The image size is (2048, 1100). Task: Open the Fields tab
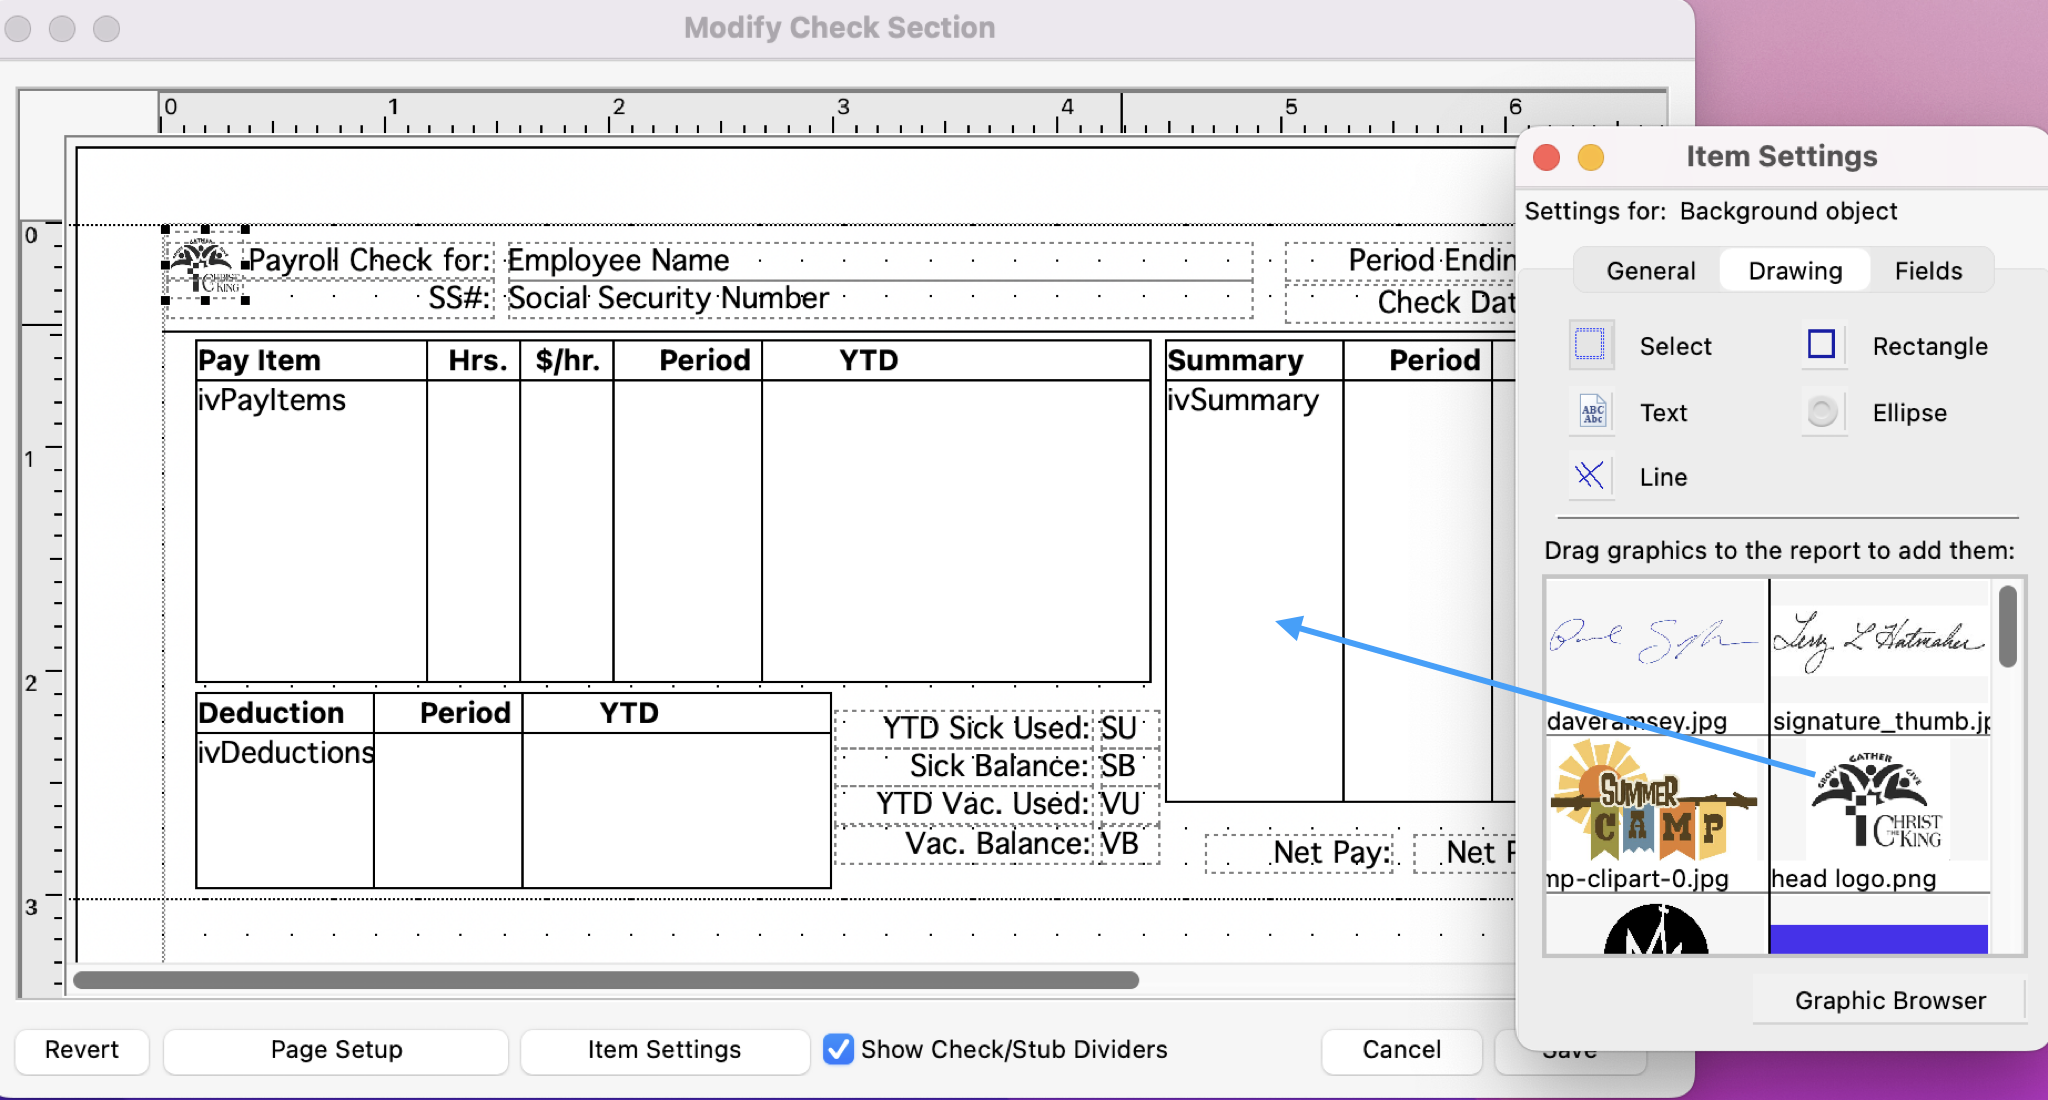tap(1927, 271)
